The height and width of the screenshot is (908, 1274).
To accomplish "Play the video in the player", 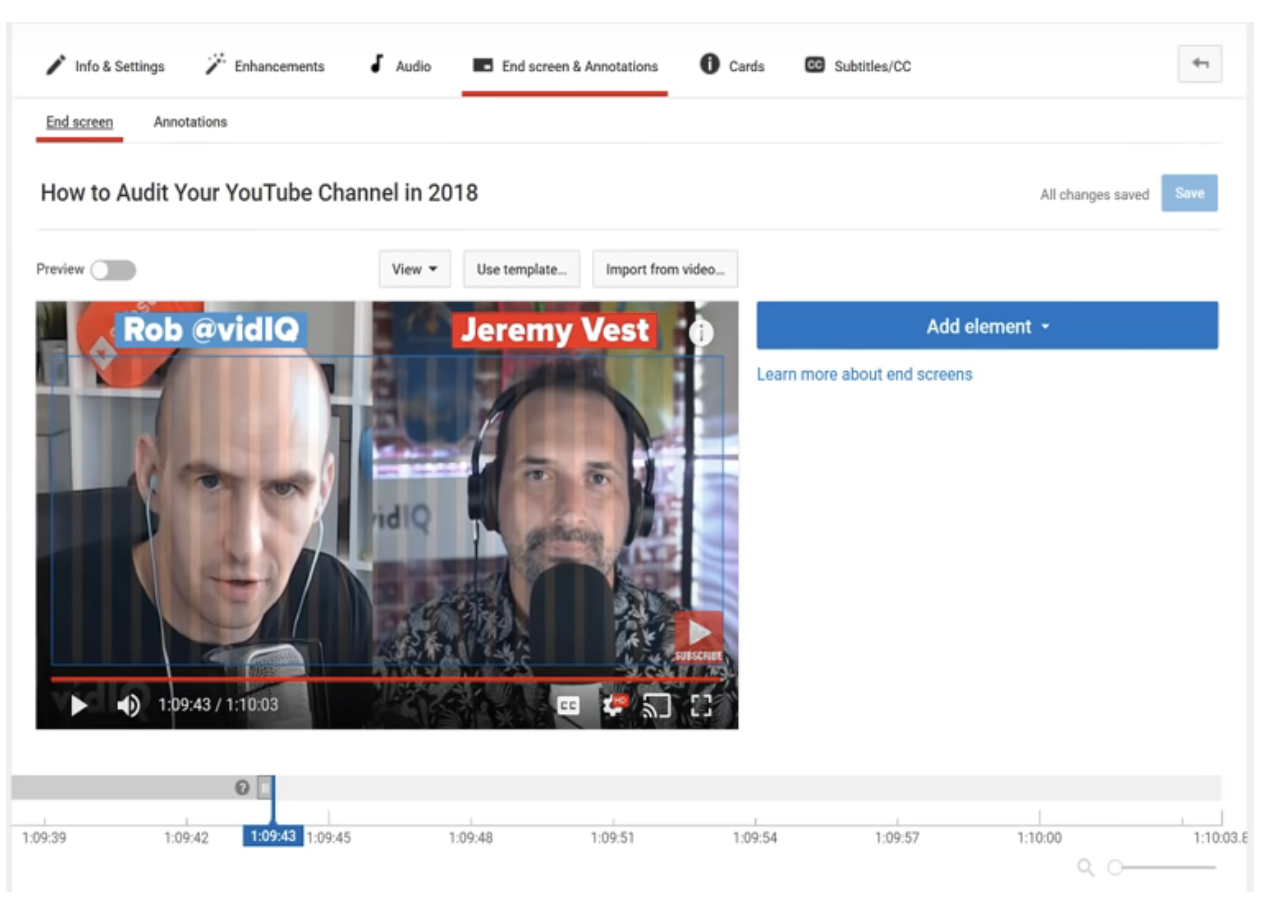I will (x=79, y=706).
